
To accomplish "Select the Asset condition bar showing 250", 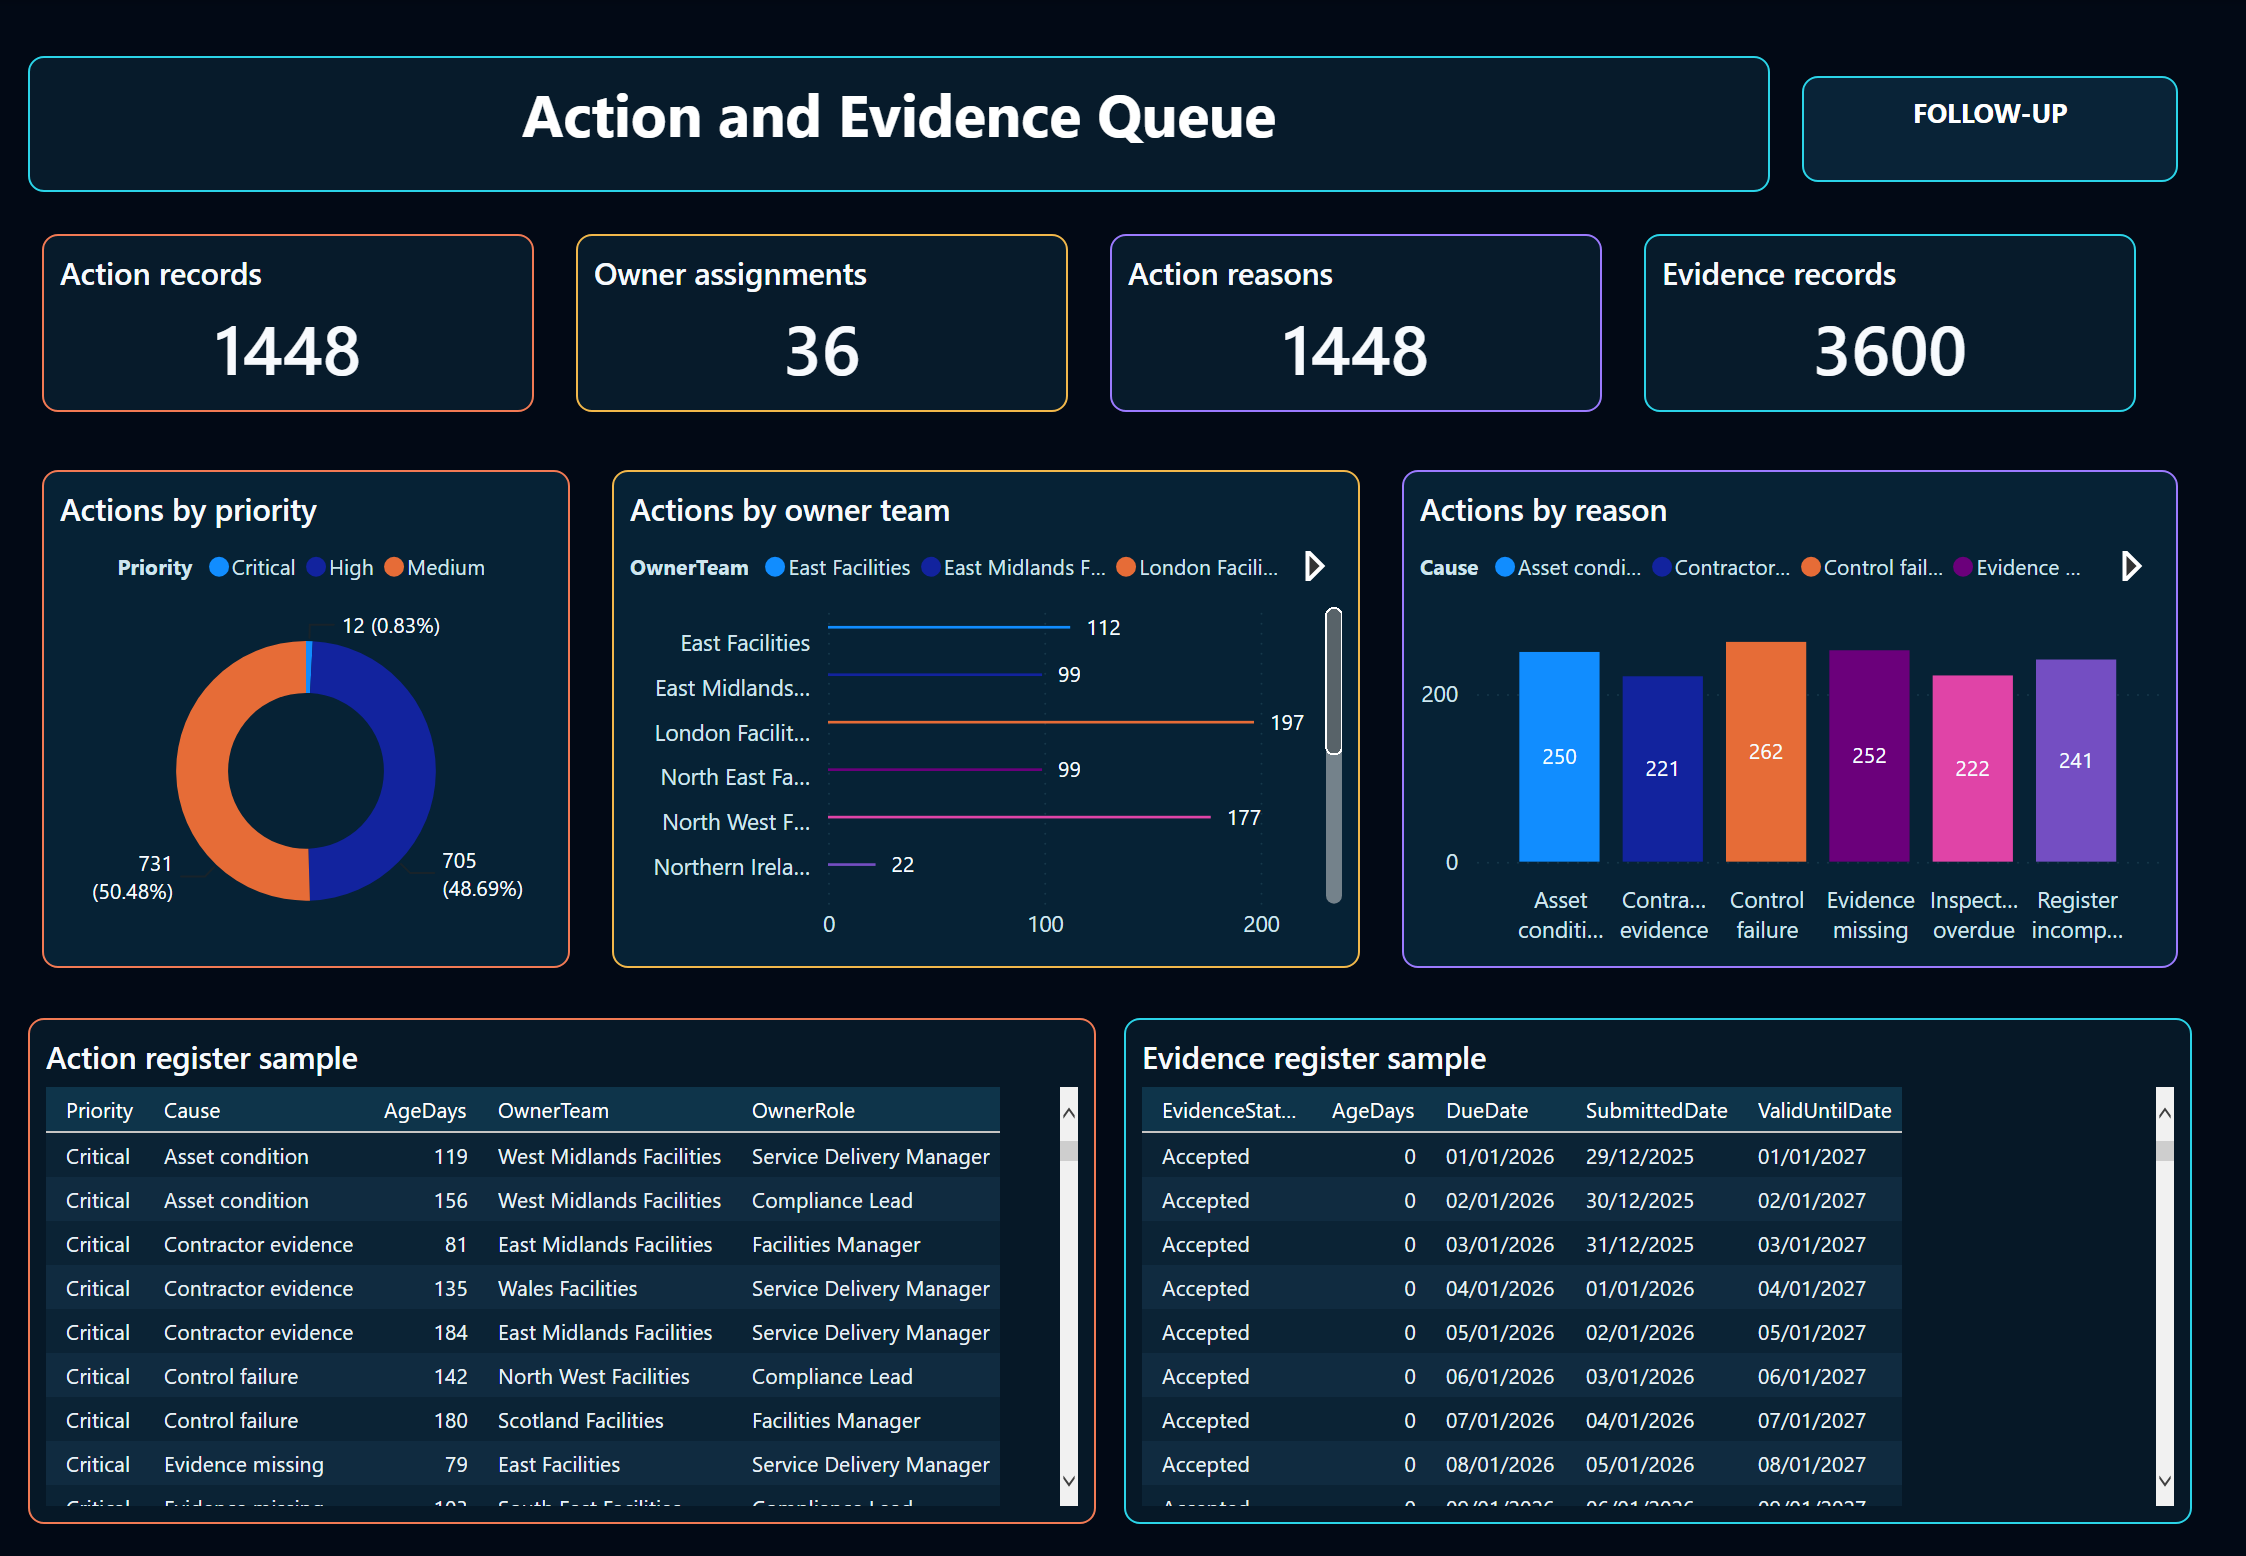I will (x=1559, y=757).
